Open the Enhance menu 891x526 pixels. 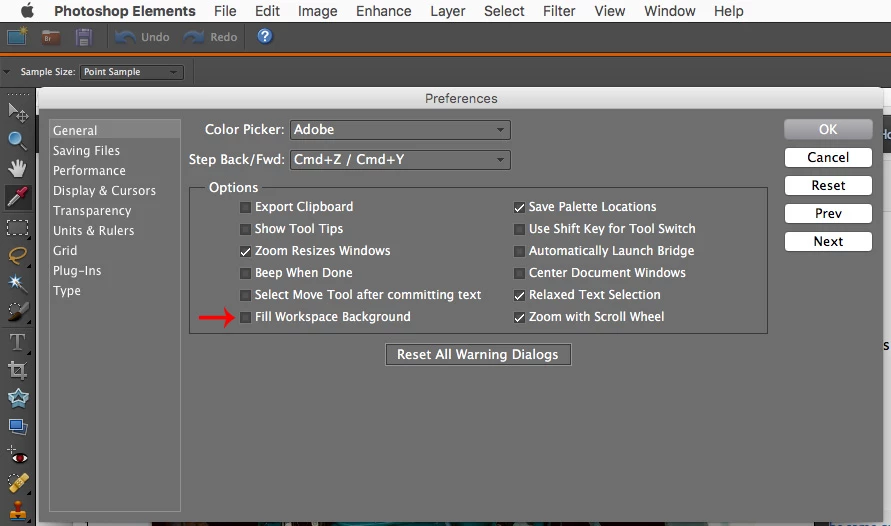click(384, 11)
